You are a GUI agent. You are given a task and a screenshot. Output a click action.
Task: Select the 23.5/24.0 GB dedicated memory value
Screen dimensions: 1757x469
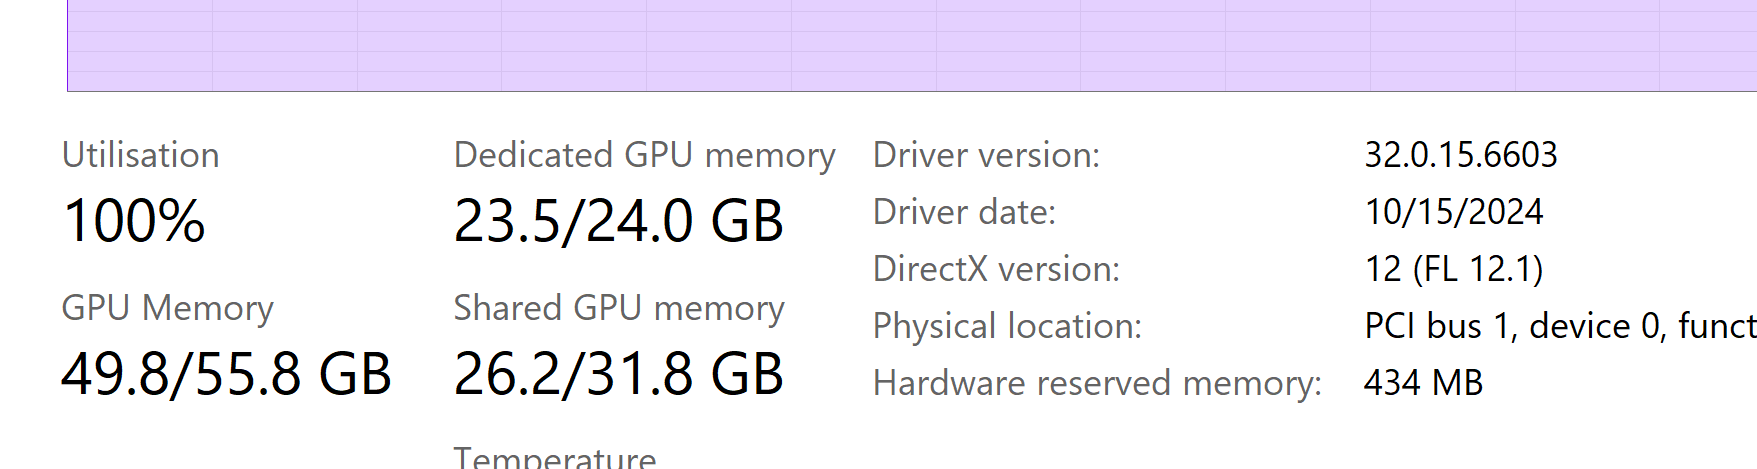tap(618, 221)
